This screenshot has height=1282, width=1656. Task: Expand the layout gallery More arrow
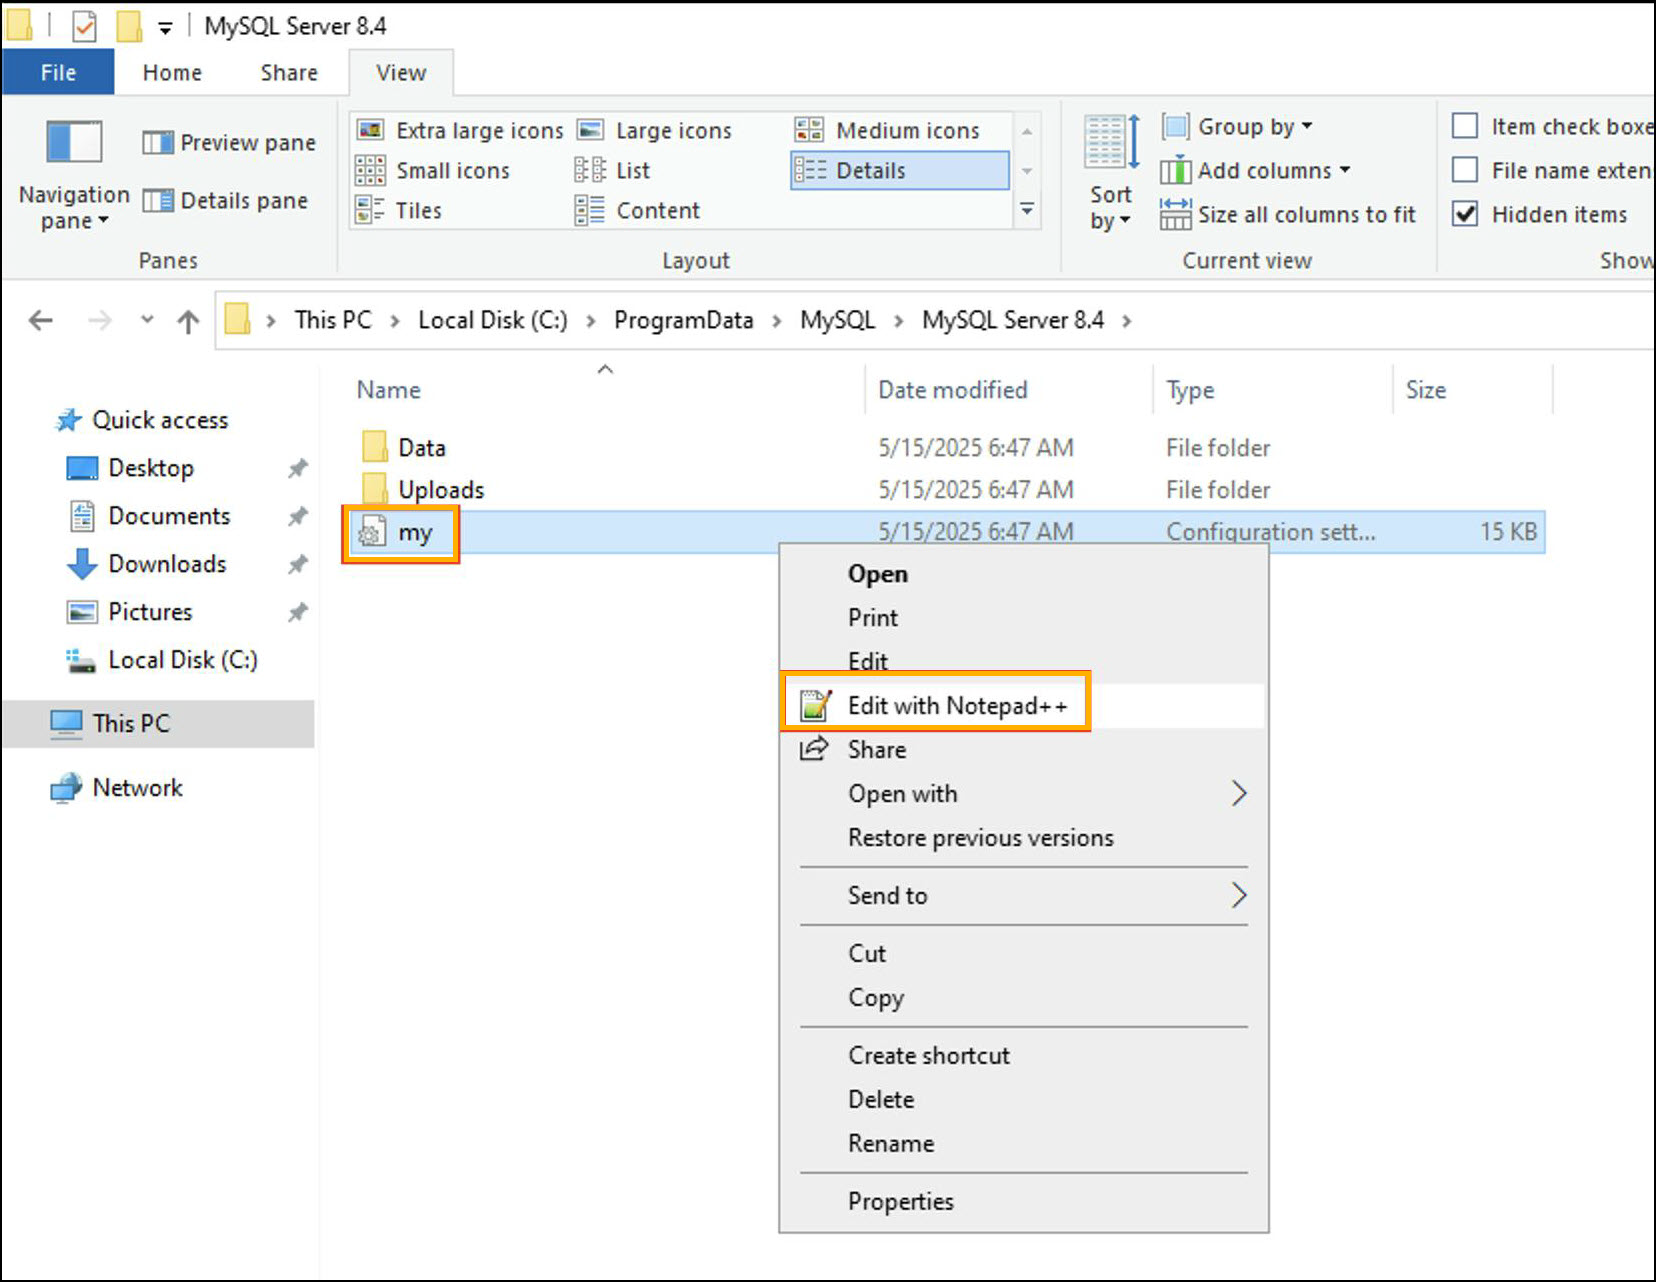tap(1027, 210)
